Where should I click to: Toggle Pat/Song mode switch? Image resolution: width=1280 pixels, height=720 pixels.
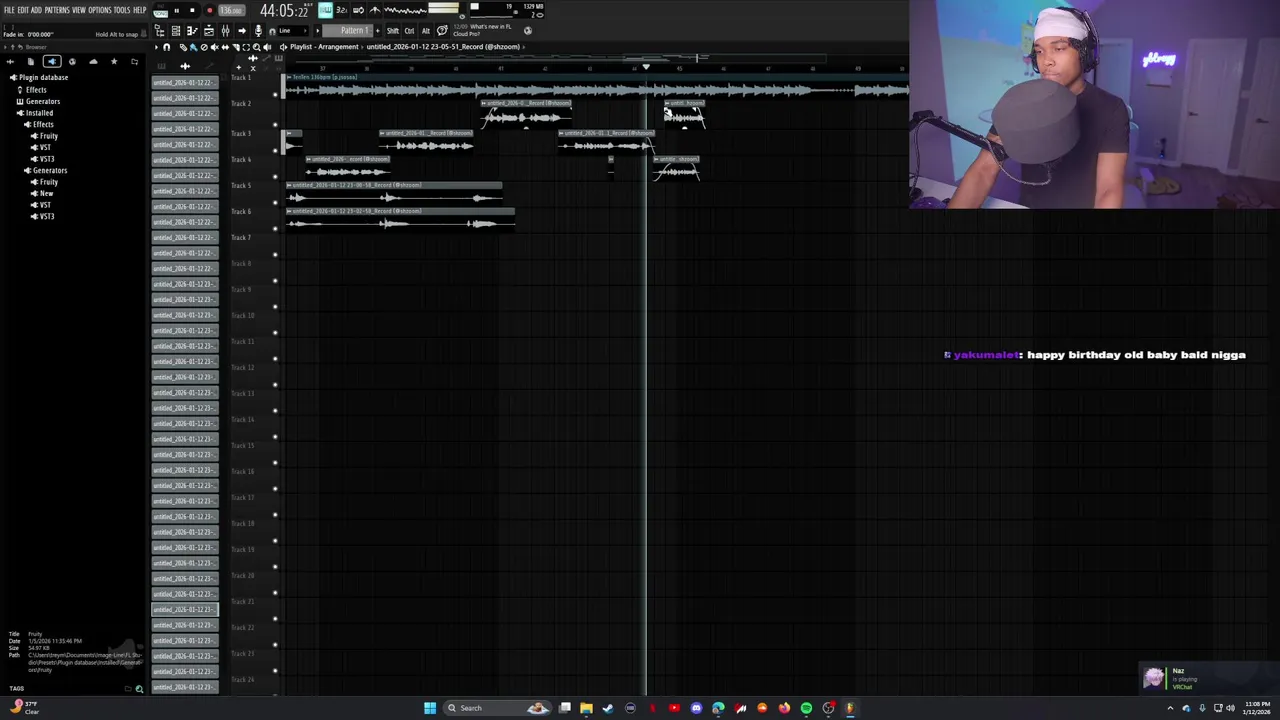(161, 12)
